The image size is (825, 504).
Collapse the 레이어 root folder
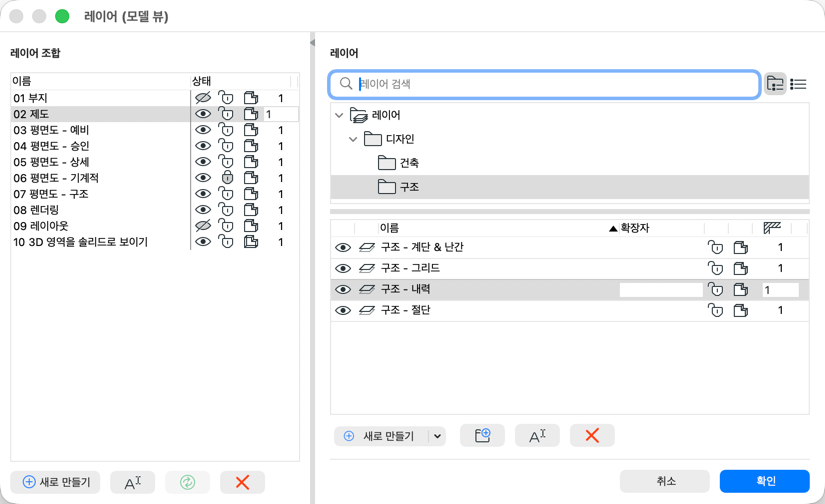pos(339,115)
